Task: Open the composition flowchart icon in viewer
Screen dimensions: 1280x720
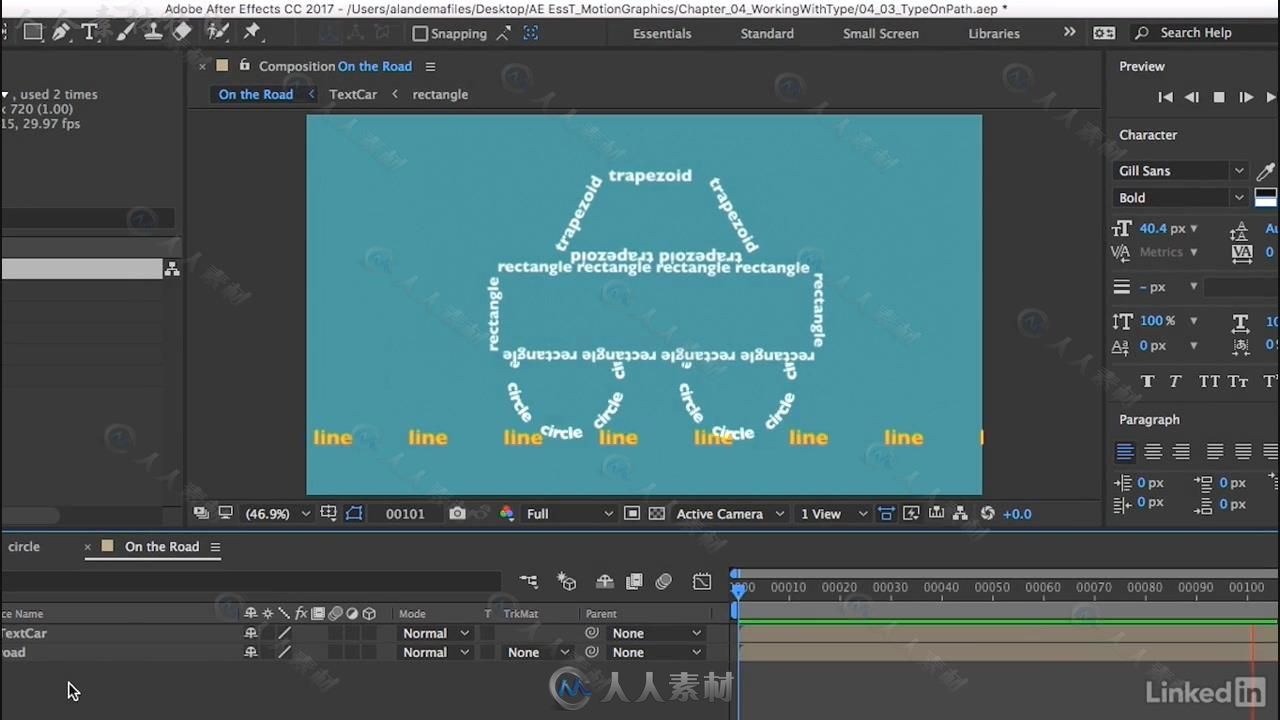Action: point(960,513)
